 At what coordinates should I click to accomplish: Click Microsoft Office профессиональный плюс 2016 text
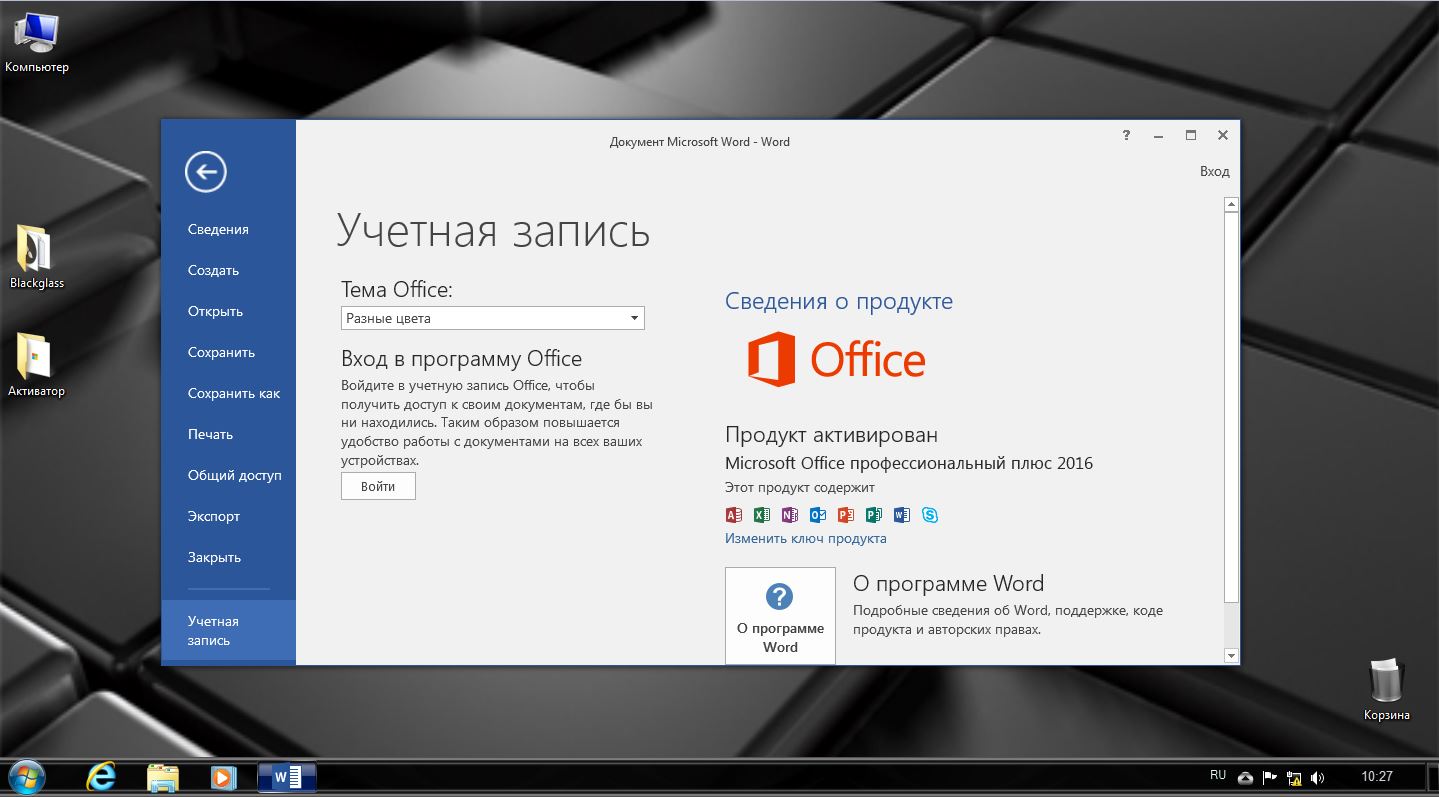(909, 463)
